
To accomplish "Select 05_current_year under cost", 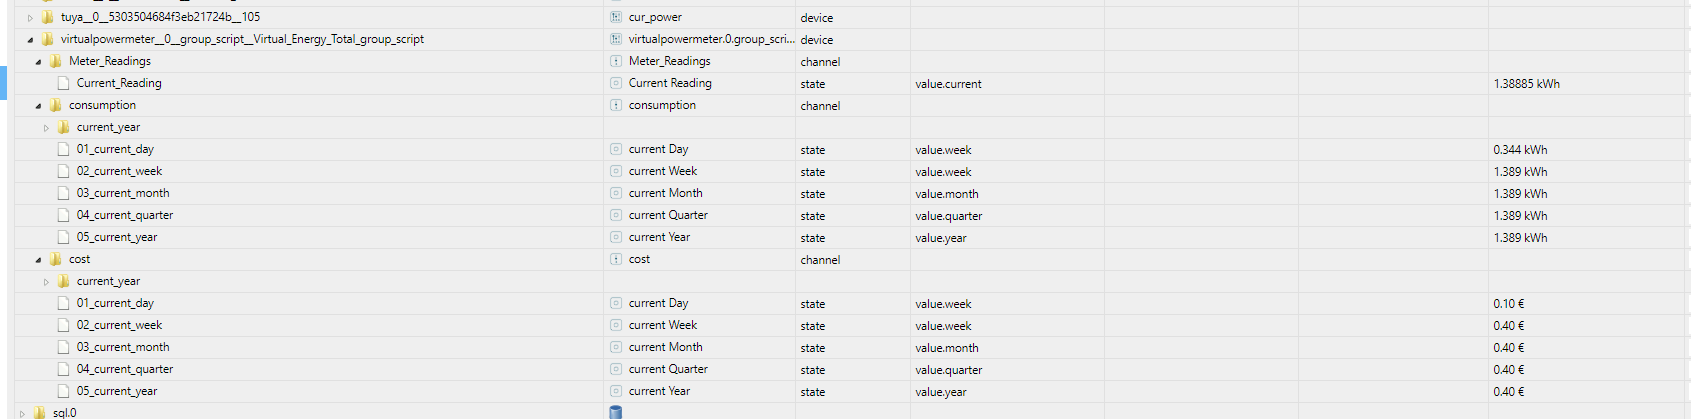I will pyautogui.click(x=117, y=391).
